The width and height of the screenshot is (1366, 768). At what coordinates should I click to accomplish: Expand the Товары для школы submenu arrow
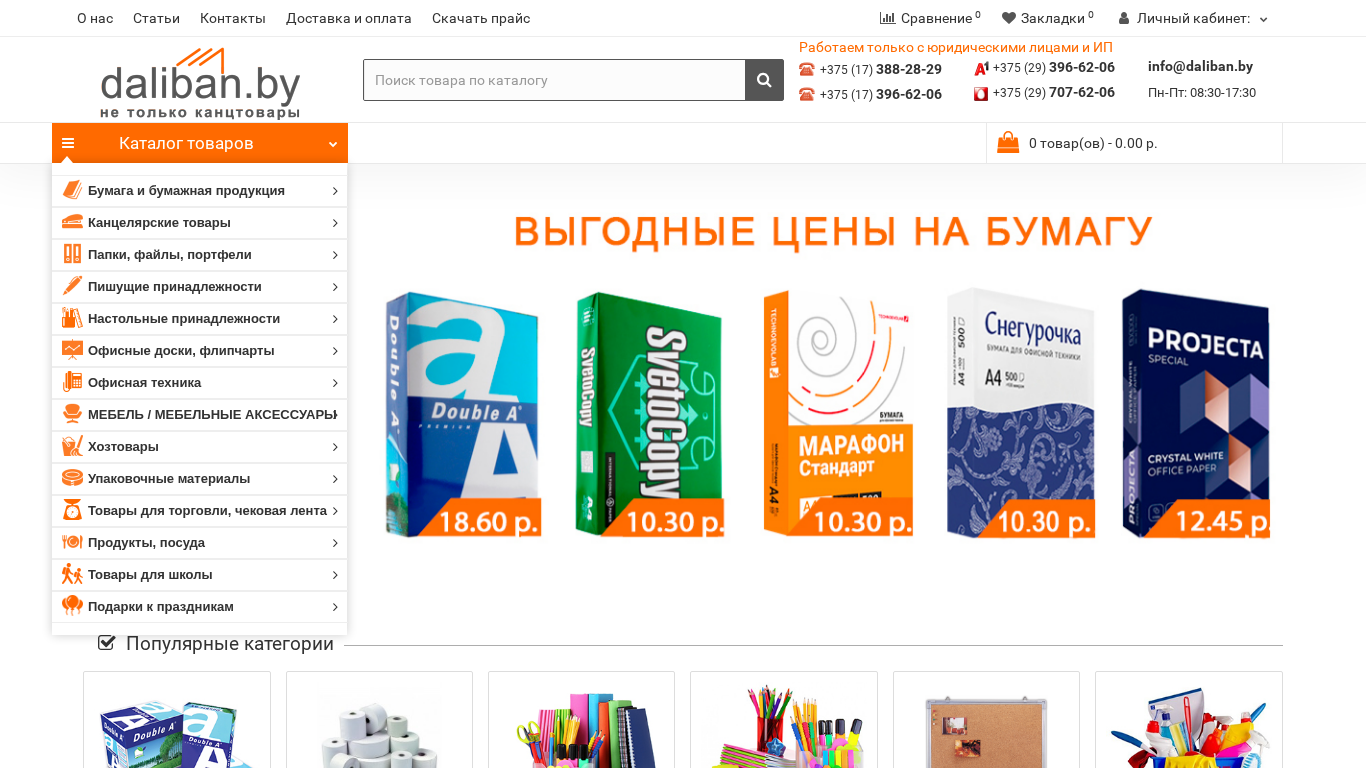[x=335, y=575]
